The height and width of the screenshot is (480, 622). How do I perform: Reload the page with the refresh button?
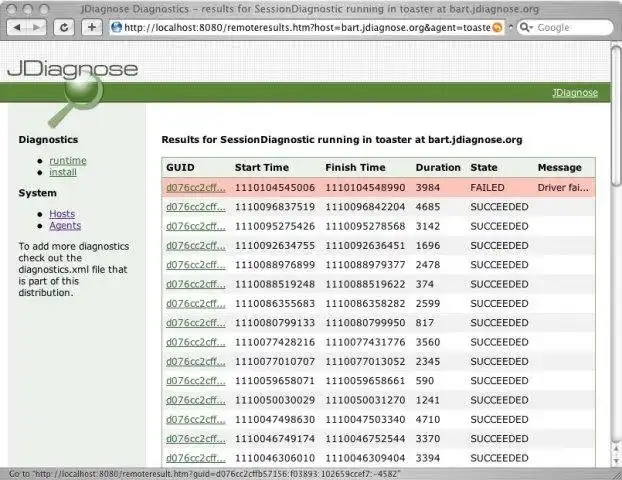63,27
